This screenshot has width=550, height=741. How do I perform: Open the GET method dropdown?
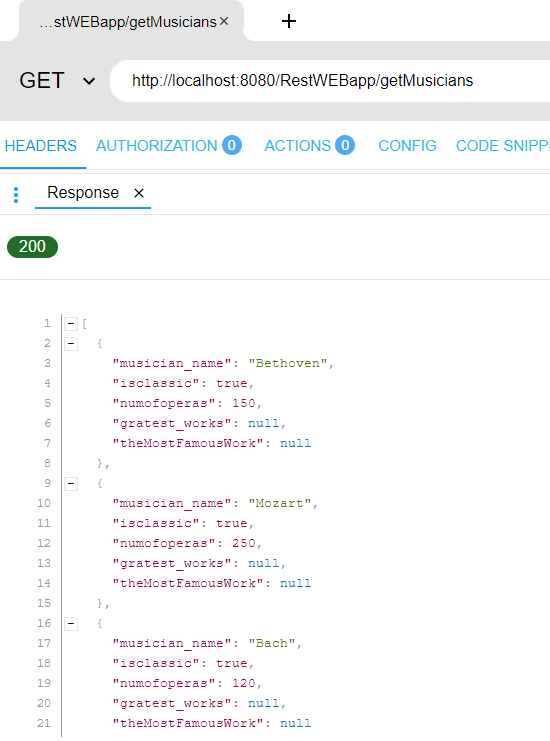57,81
